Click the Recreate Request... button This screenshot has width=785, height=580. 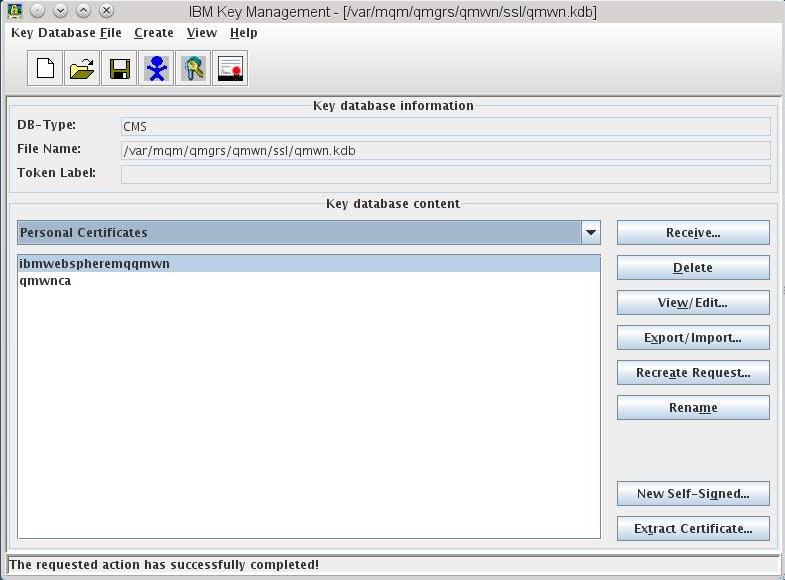click(693, 373)
